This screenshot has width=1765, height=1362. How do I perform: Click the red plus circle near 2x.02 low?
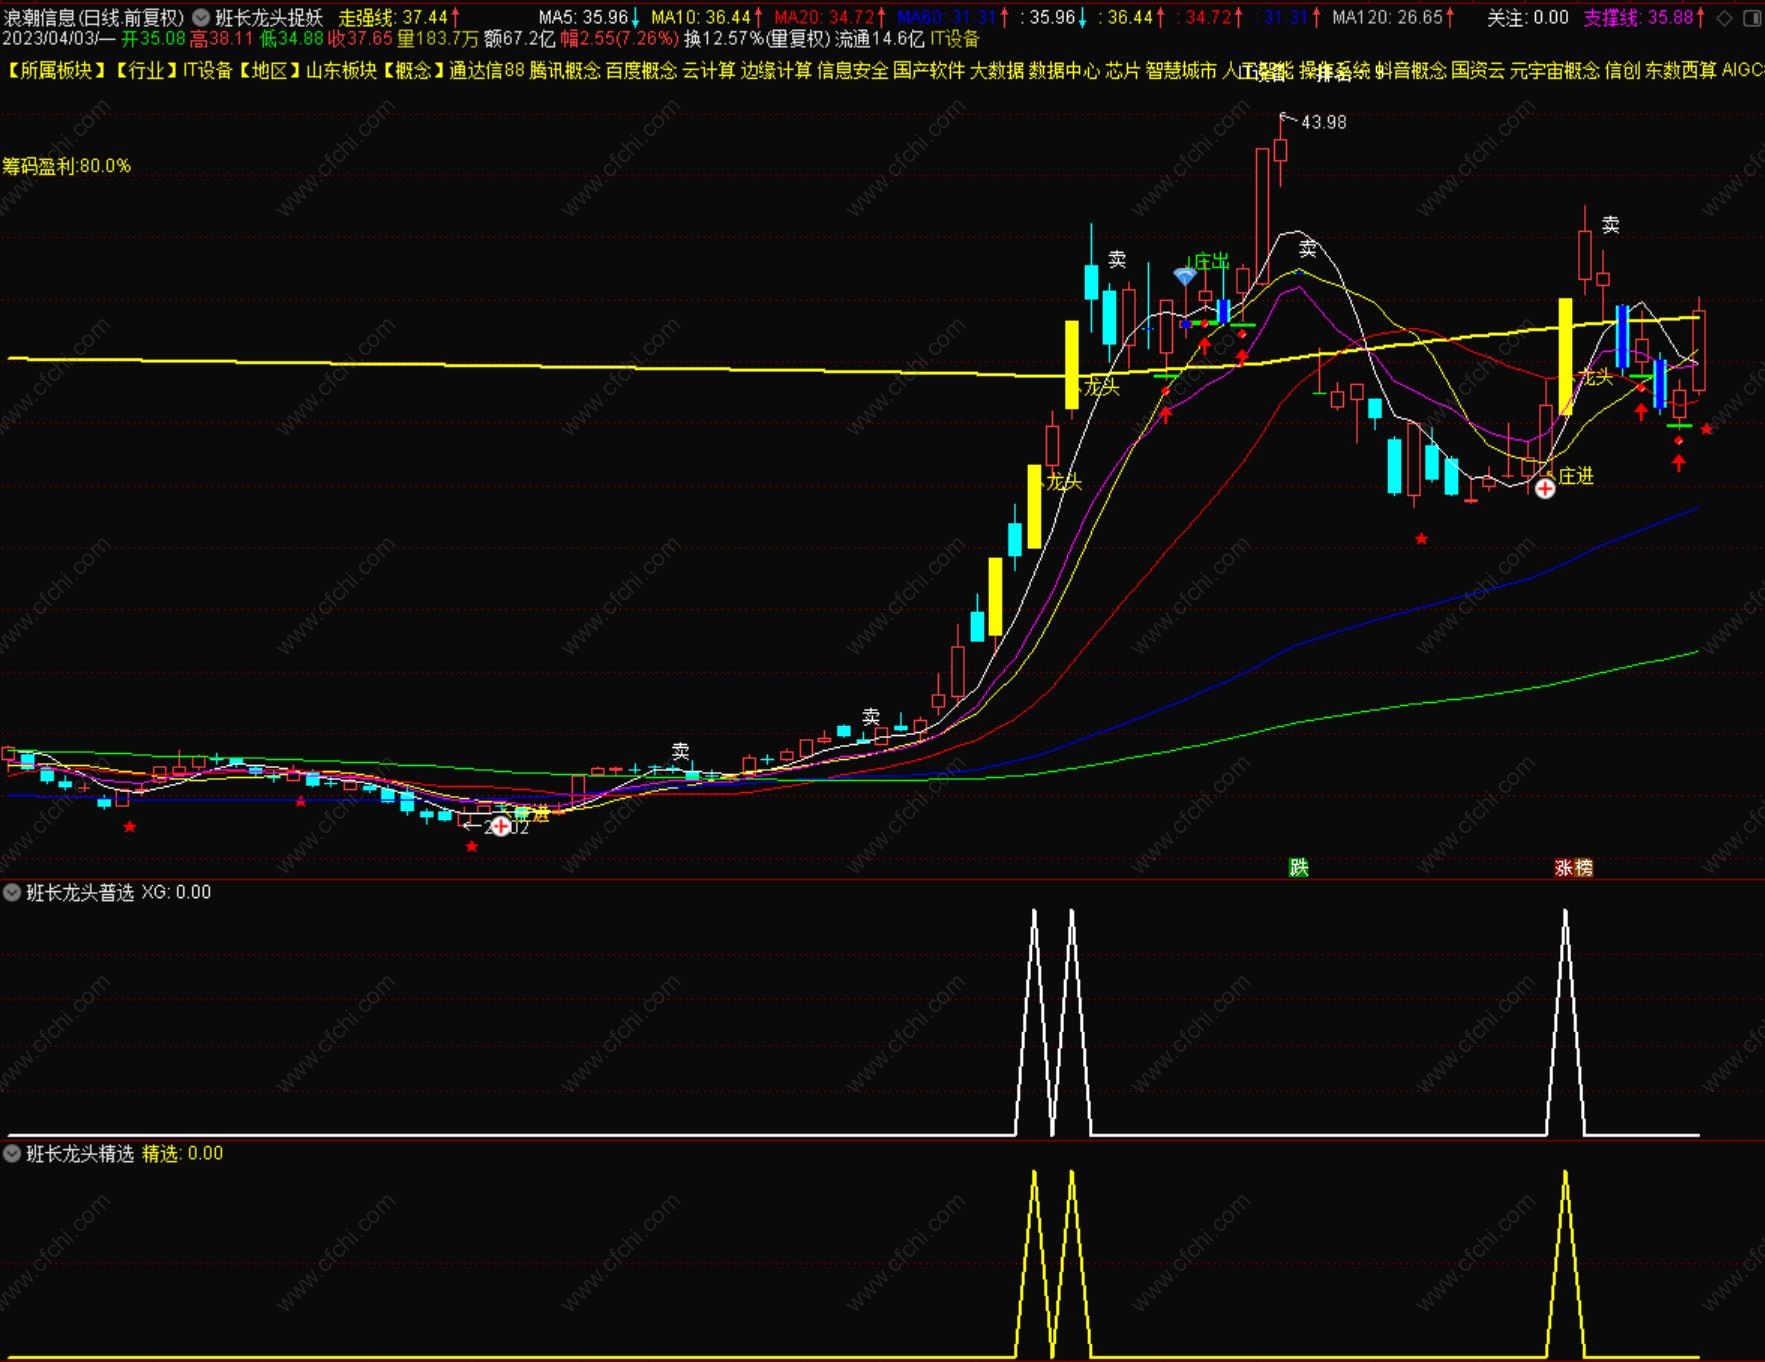[x=501, y=826]
